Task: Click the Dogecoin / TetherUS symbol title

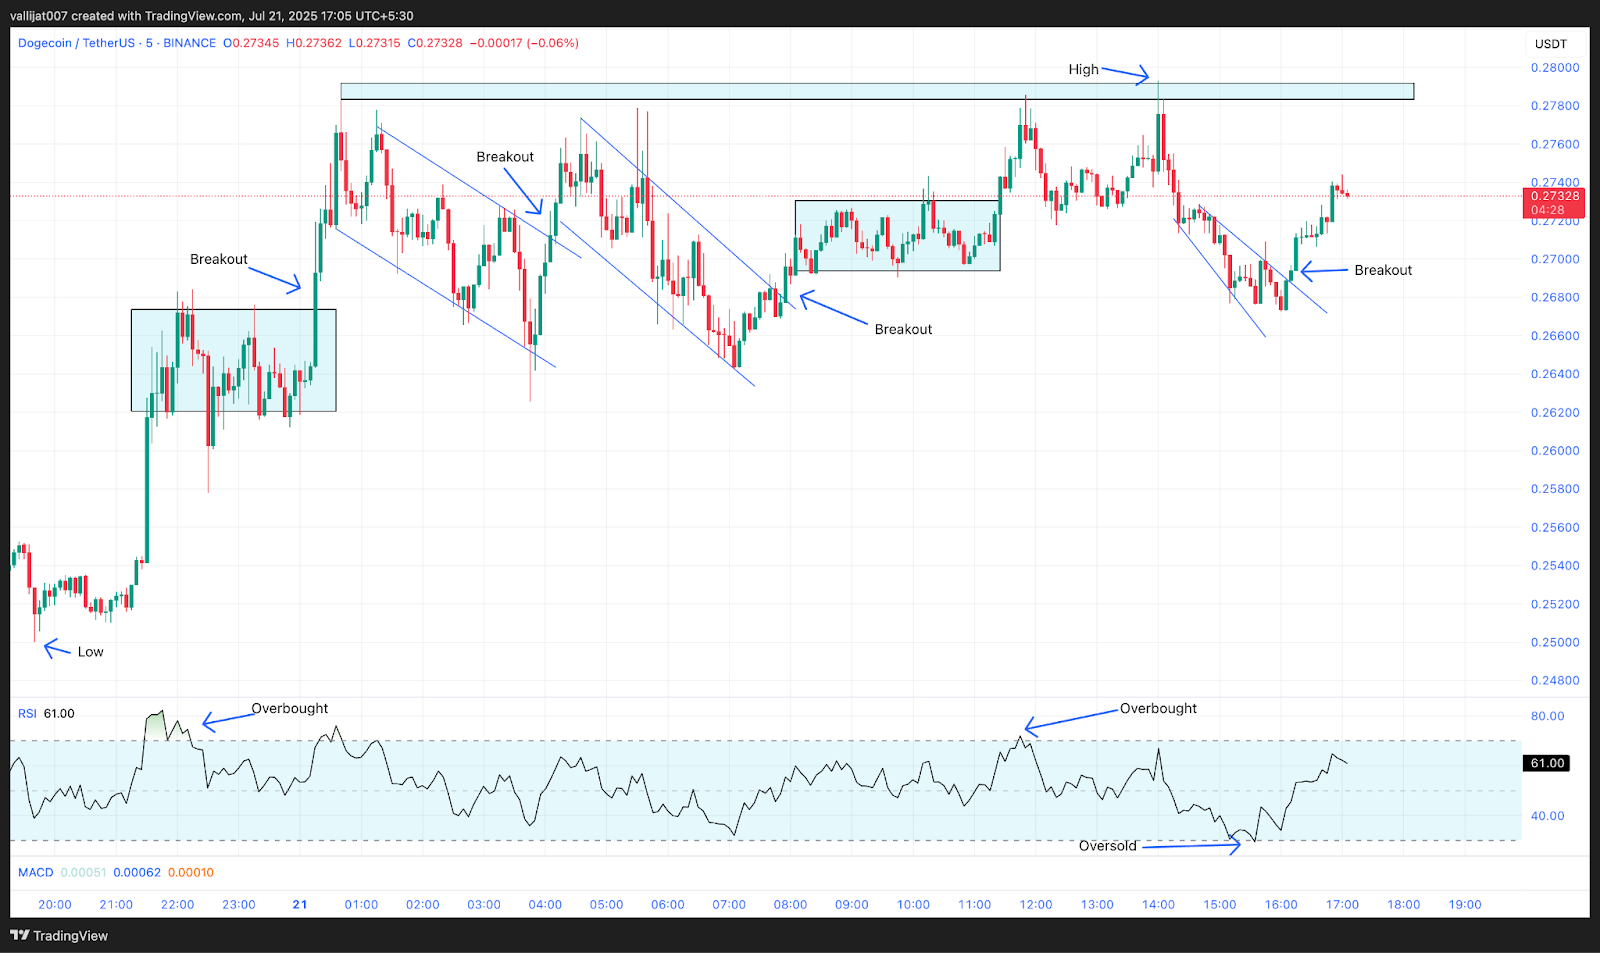Action: tap(76, 43)
